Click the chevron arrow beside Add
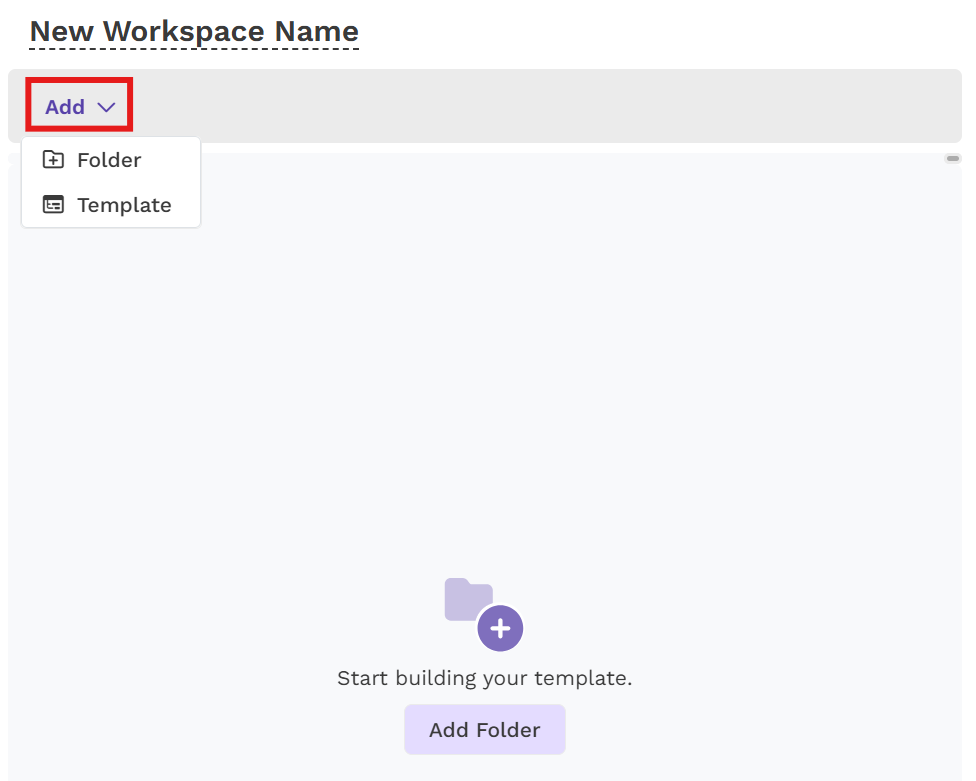 coord(106,107)
